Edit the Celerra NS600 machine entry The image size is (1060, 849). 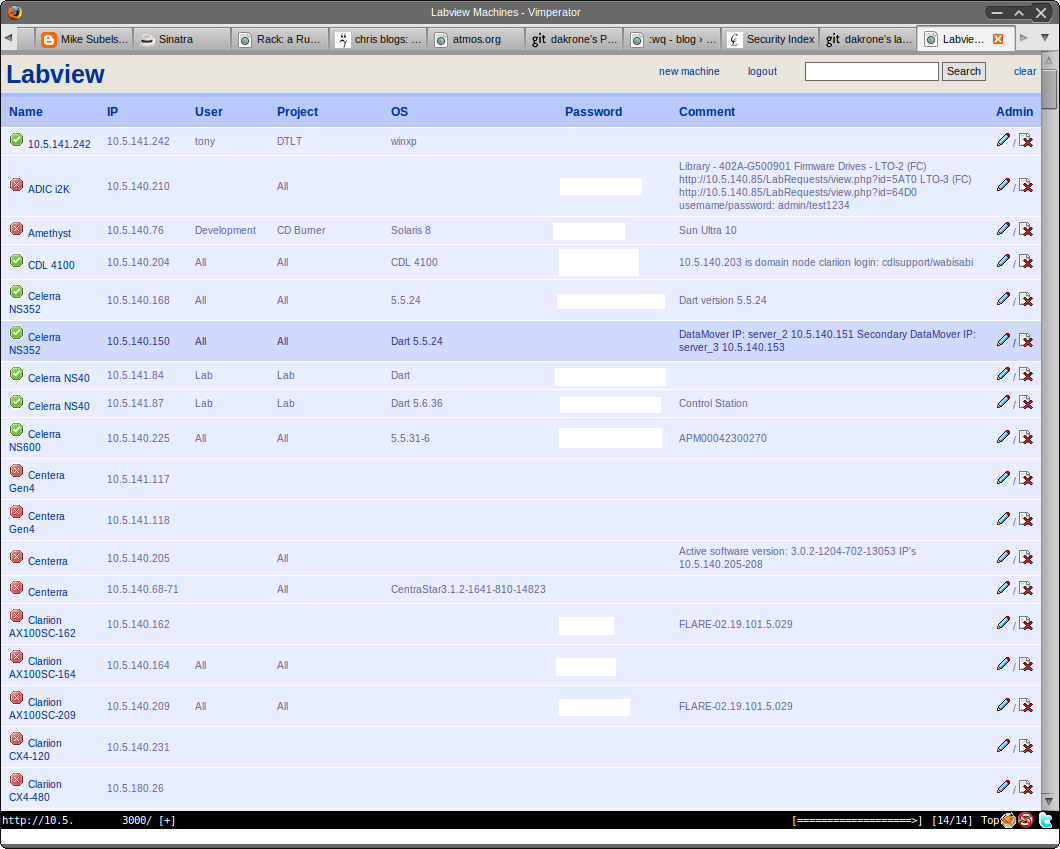1003,437
